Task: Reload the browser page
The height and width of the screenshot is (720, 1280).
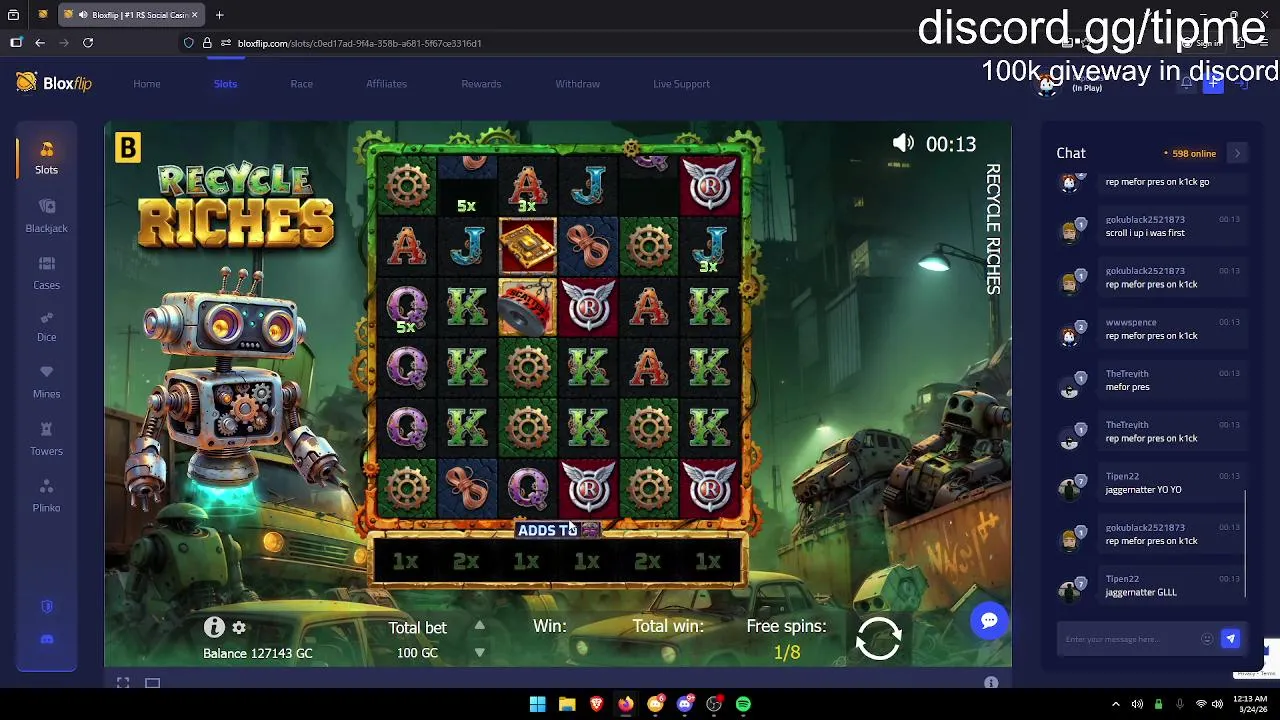Action: [88, 43]
